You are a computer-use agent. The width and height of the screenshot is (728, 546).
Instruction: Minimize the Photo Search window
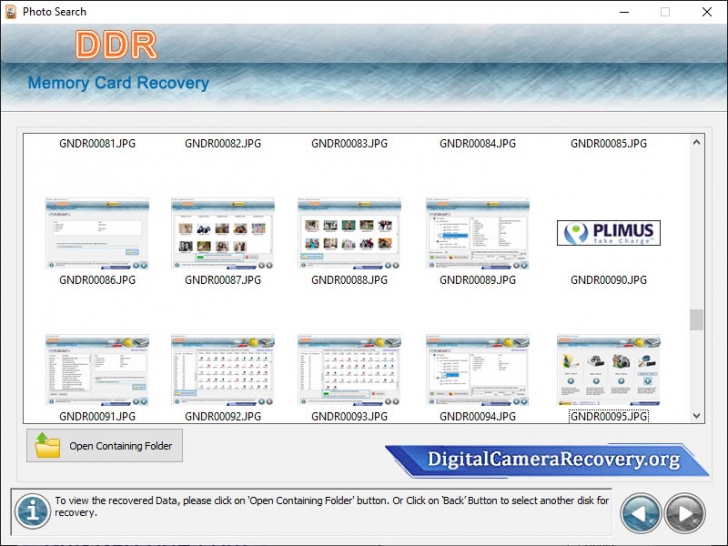coord(624,12)
